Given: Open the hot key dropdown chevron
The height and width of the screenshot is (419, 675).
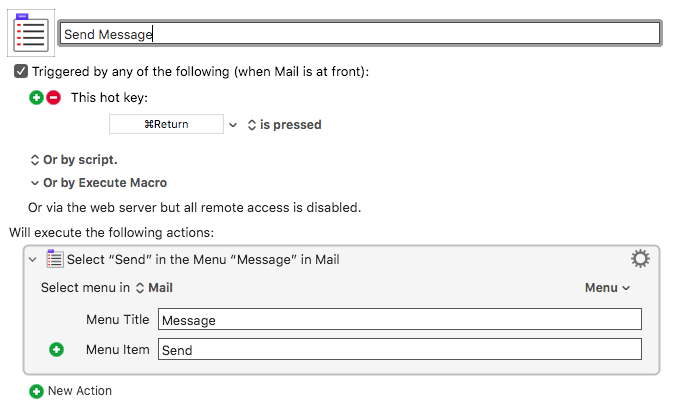Looking at the screenshot, I should (x=233, y=125).
